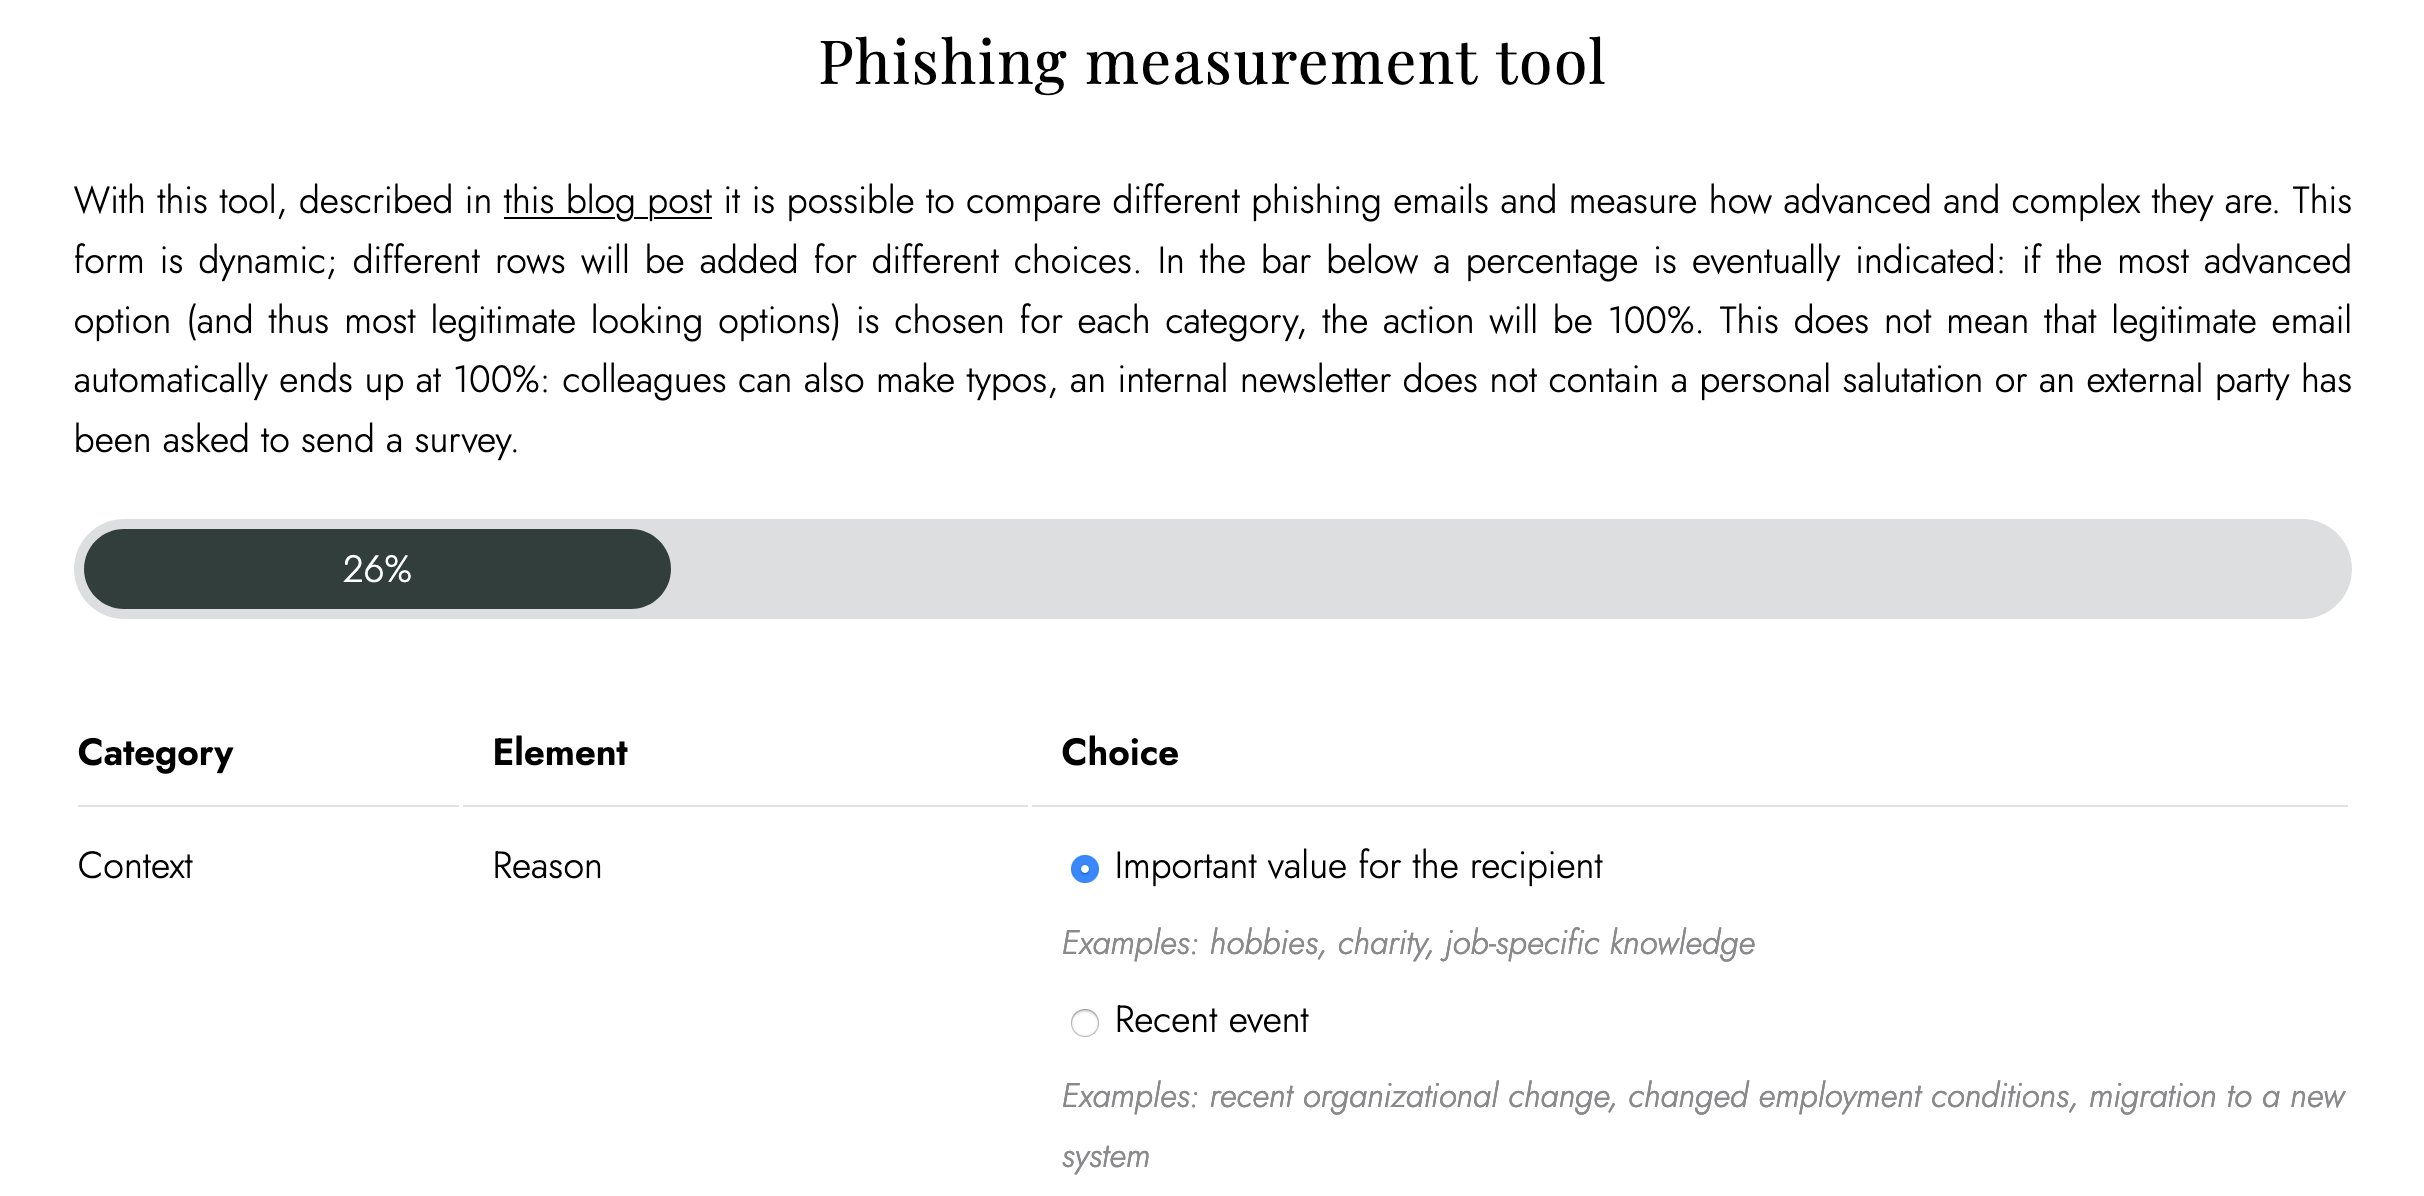Click the "recent organizational change" examples hint text
2424x1196 pixels.
[x=1703, y=1126]
